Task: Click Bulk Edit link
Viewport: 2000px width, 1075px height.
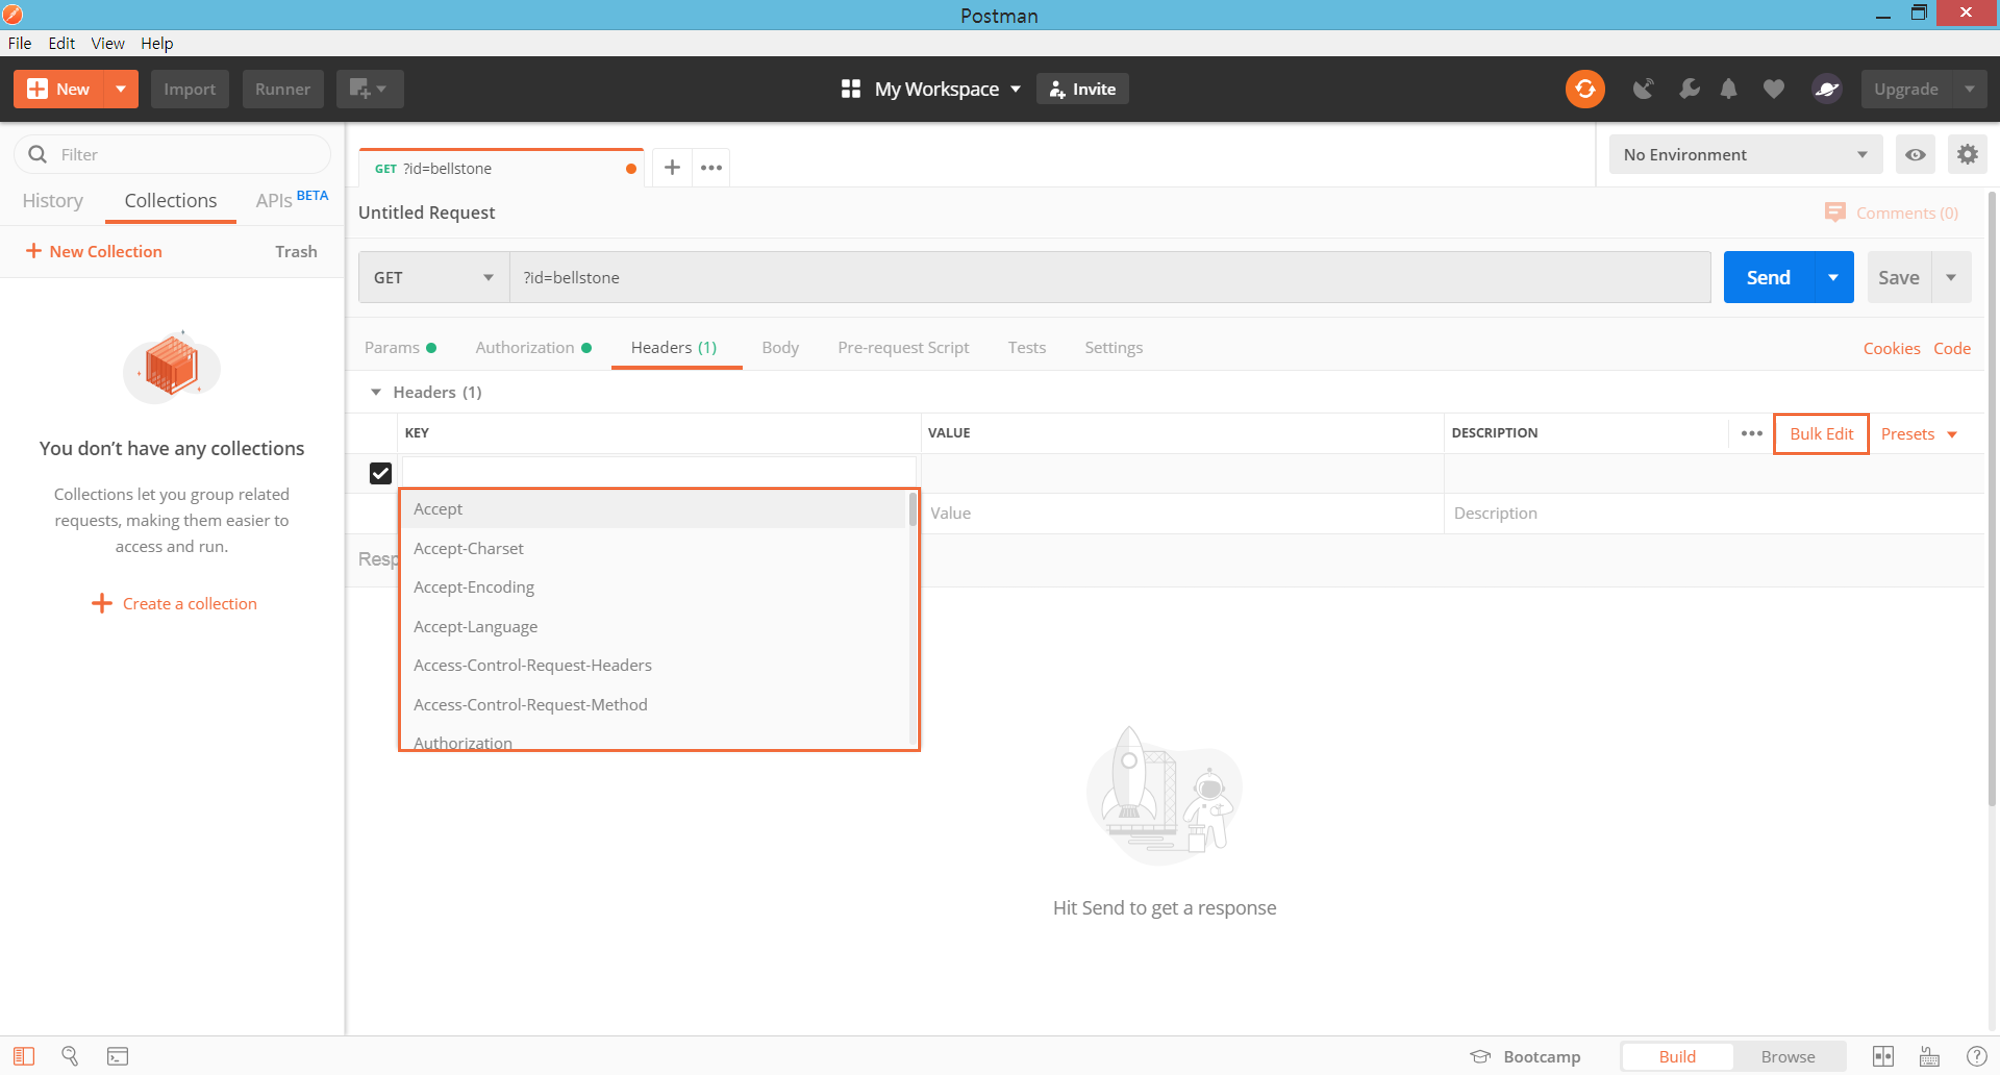Action: 1821,434
